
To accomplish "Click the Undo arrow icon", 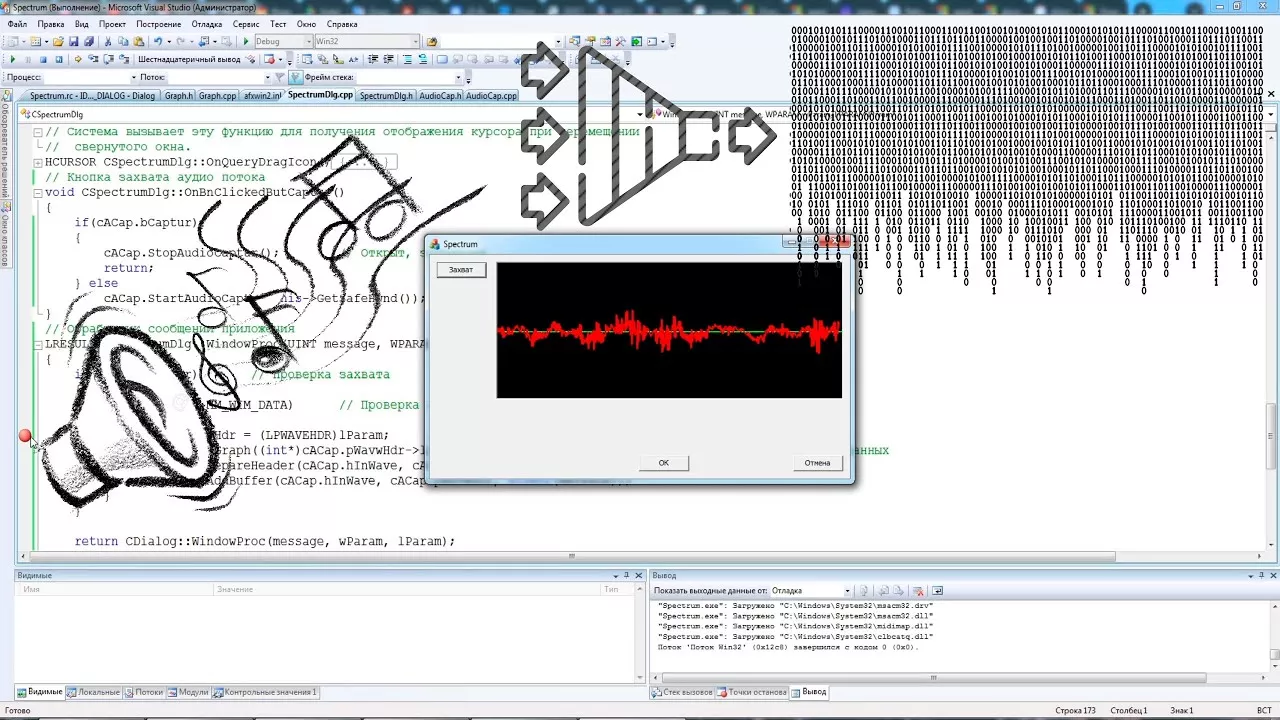I will click(158, 42).
